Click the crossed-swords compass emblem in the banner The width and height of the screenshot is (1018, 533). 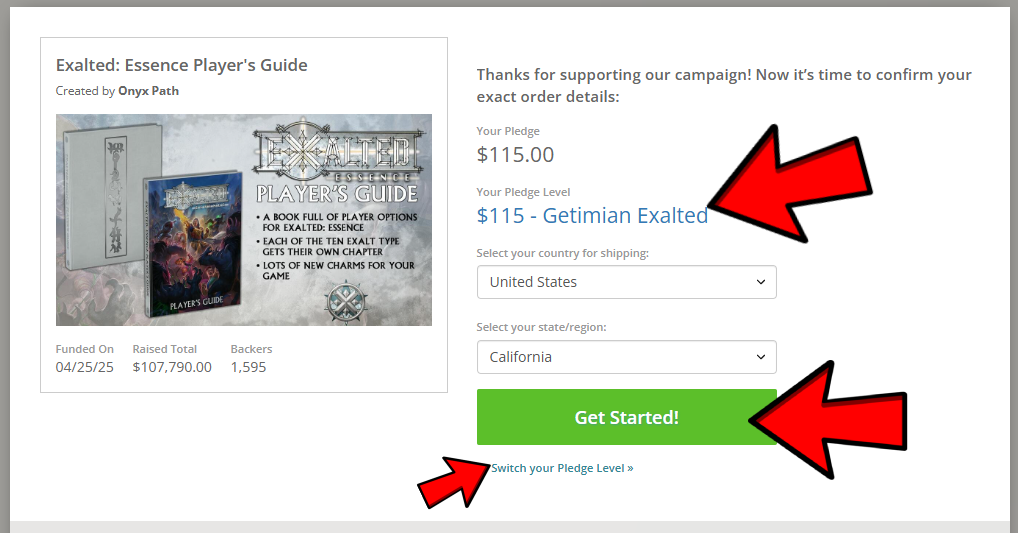point(350,302)
